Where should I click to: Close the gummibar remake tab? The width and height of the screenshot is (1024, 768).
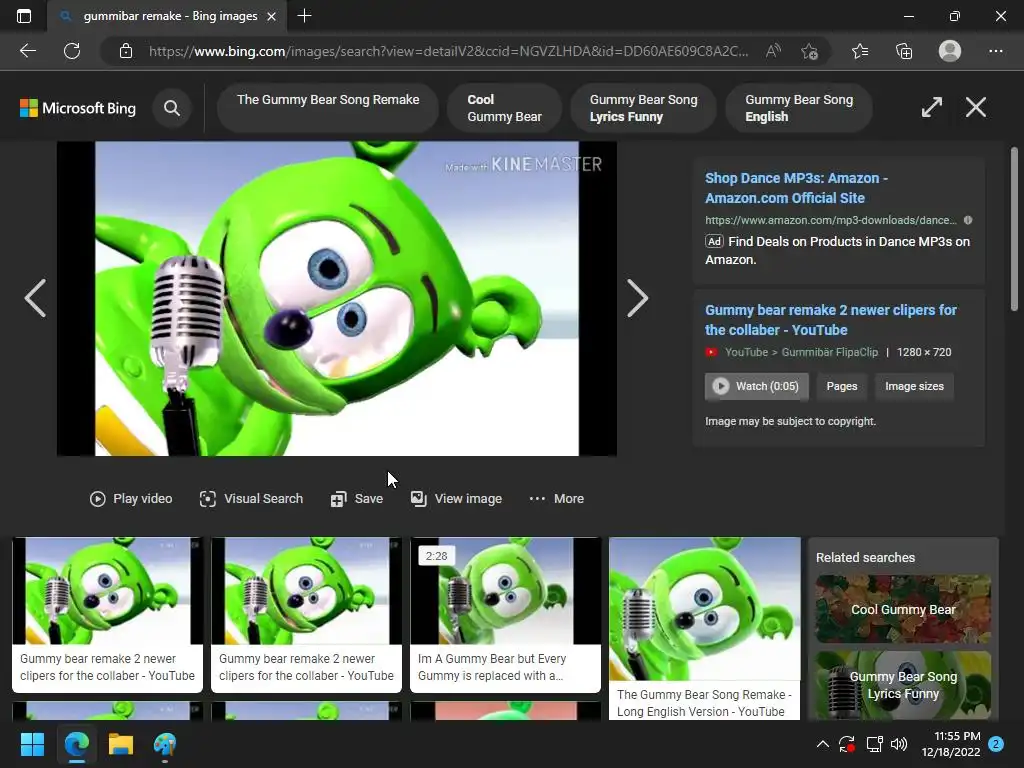click(x=271, y=16)
